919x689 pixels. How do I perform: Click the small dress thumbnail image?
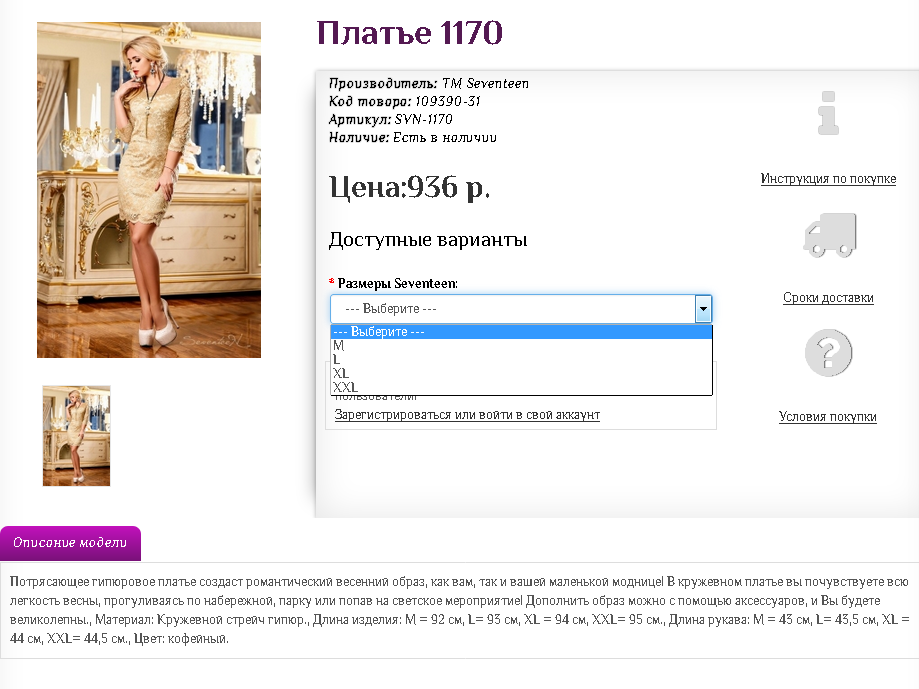point(76,436)
